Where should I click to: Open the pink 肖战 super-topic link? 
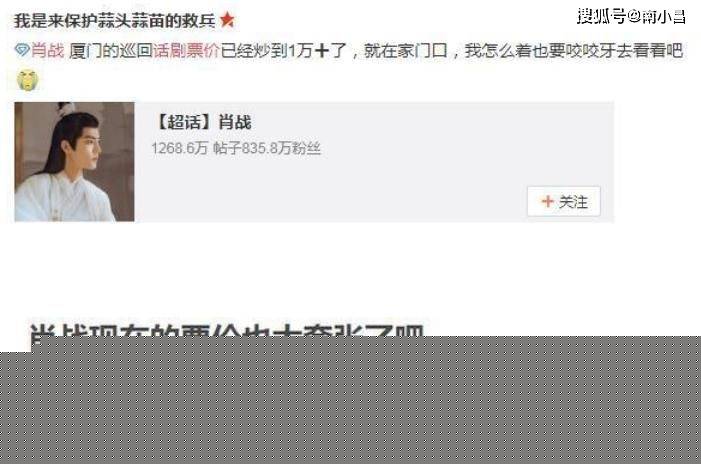tap(47, 51)
